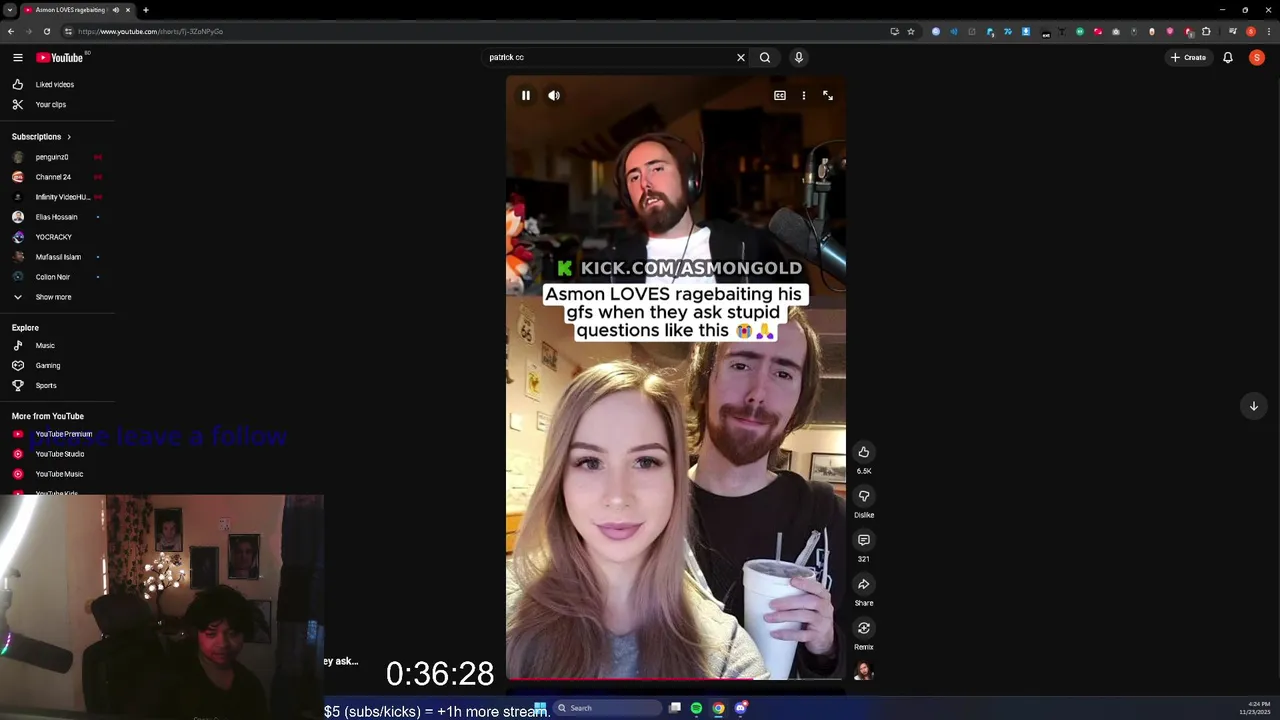Close the Asmon LOVES ragebaiting tab
1280x720 pixels.
pos(128,10)
